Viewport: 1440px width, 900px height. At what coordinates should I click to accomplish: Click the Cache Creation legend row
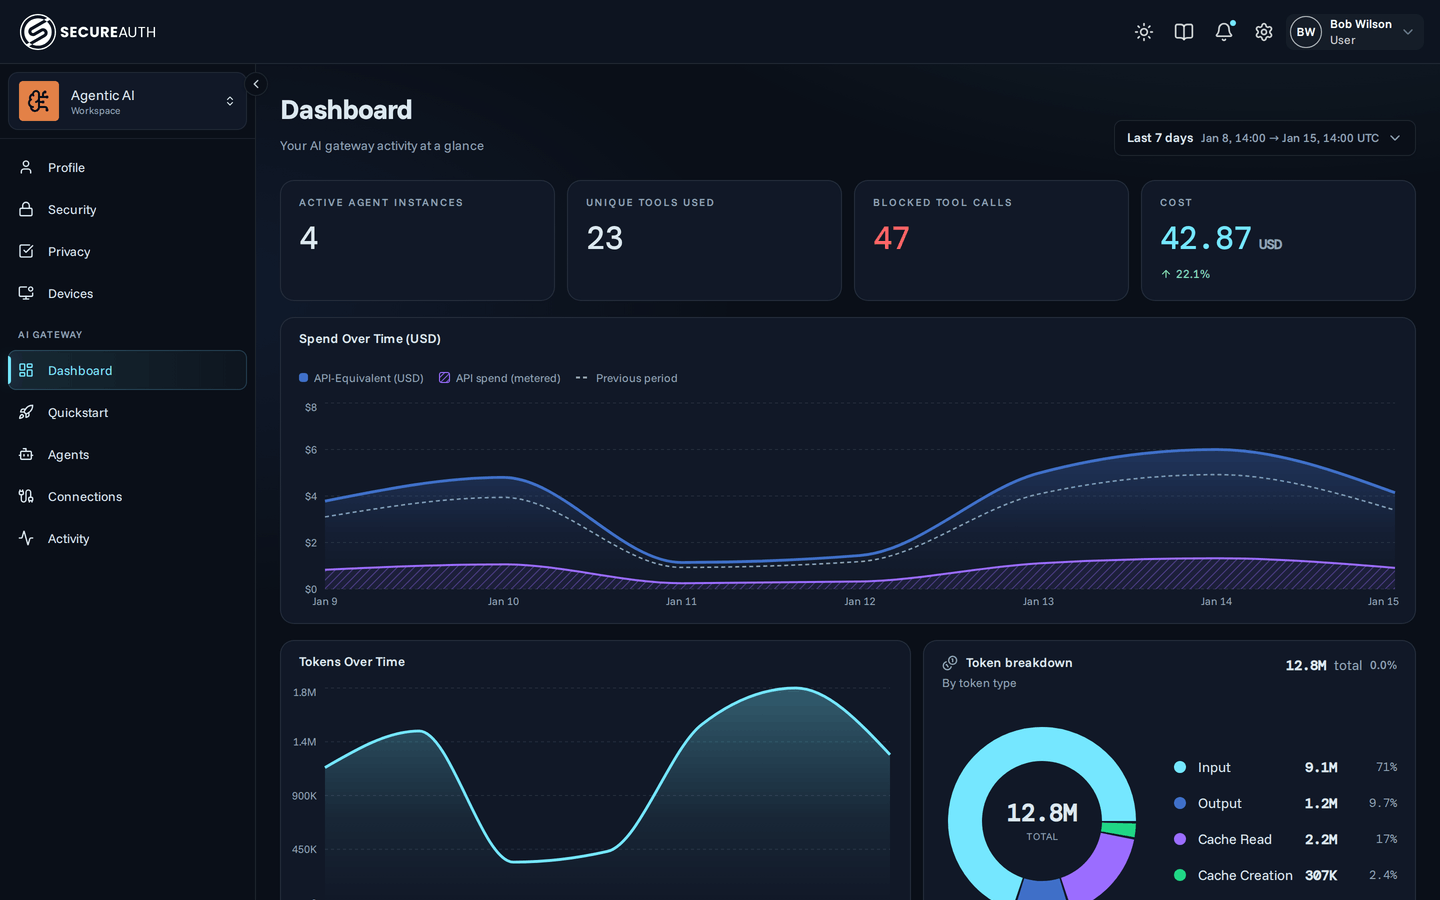pos(1285,875)
